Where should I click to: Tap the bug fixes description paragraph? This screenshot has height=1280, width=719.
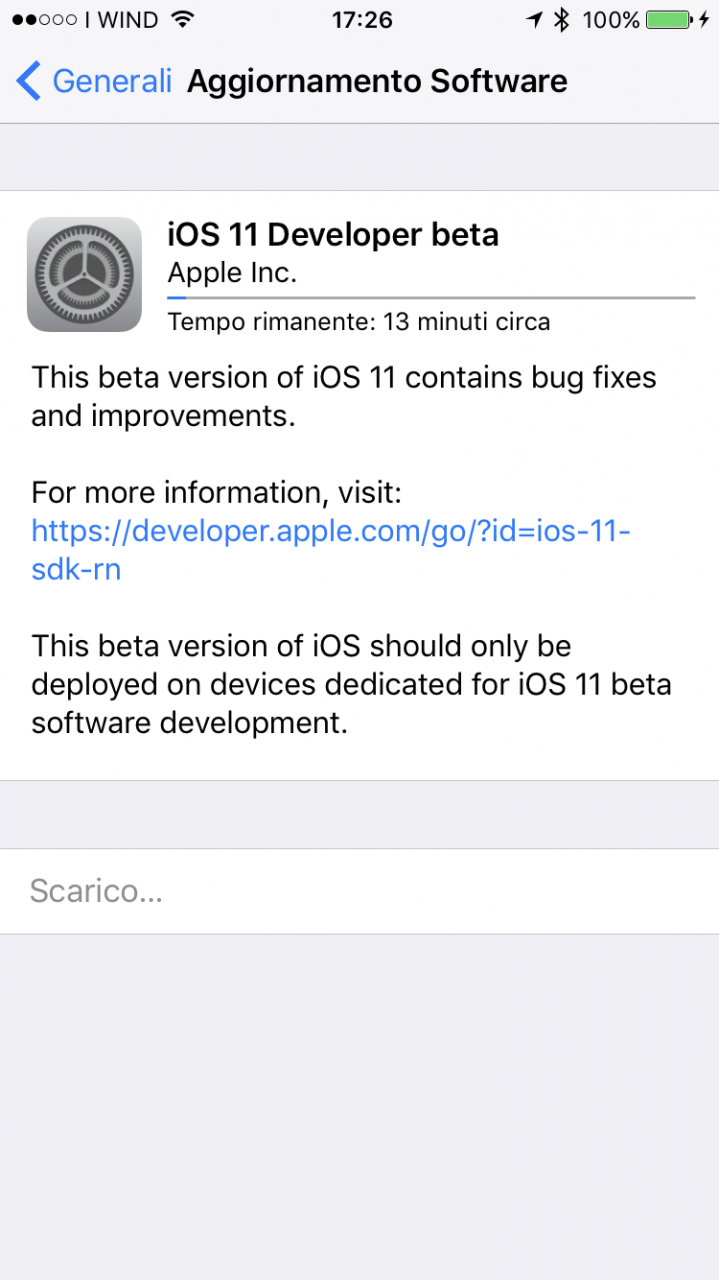point(344,396)
